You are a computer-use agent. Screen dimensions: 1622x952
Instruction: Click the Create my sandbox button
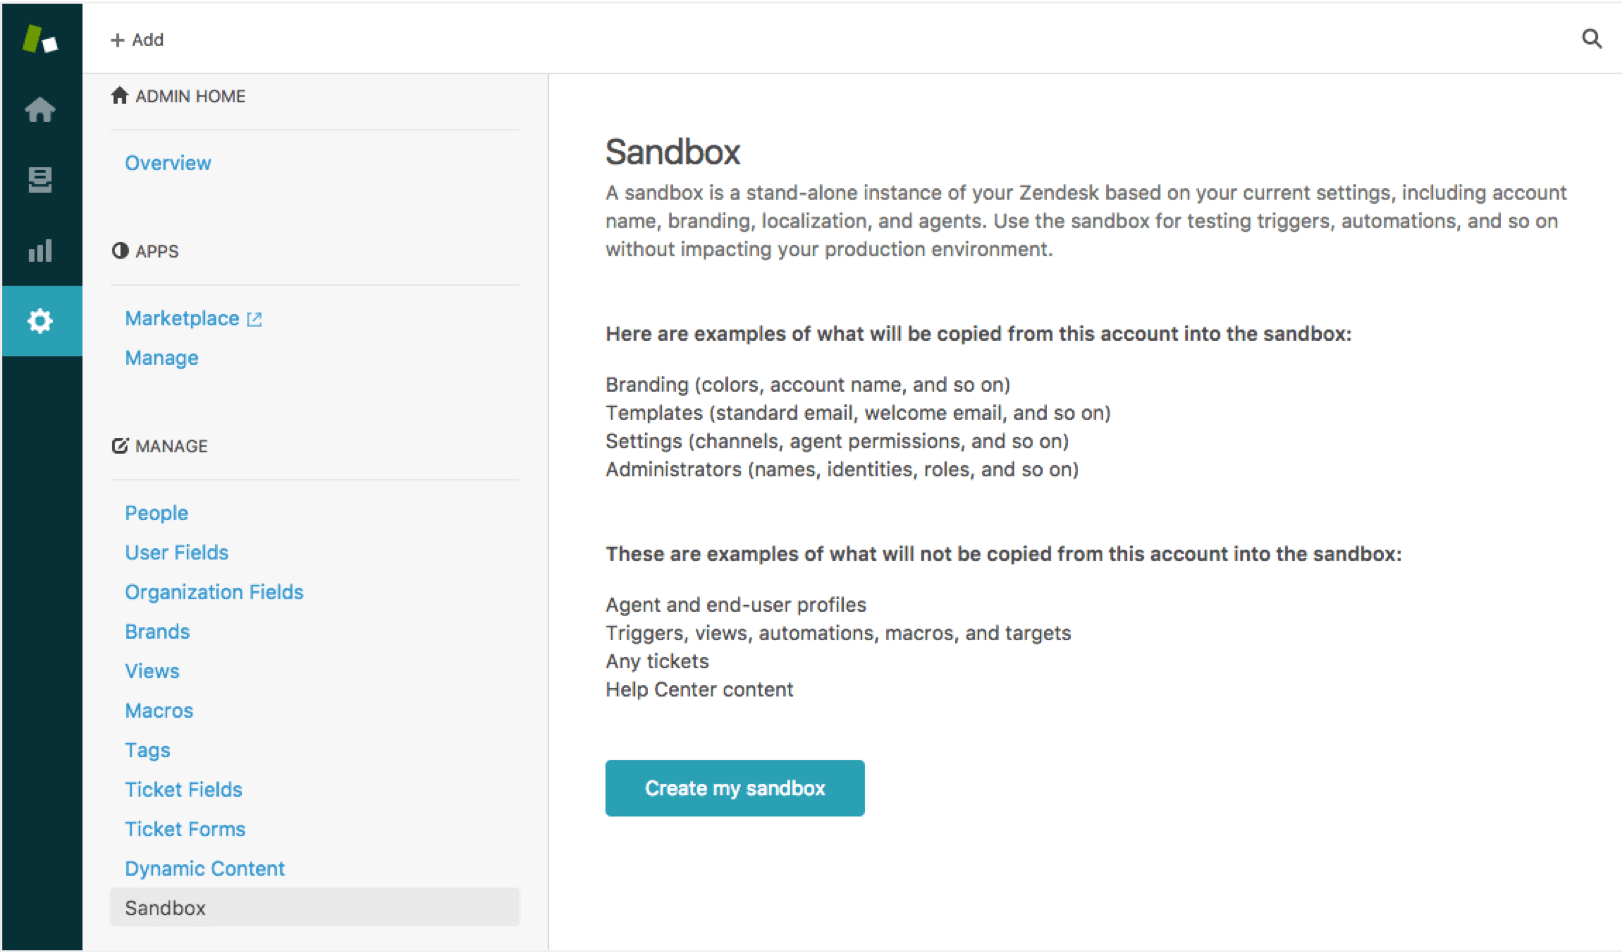[735, 788]
